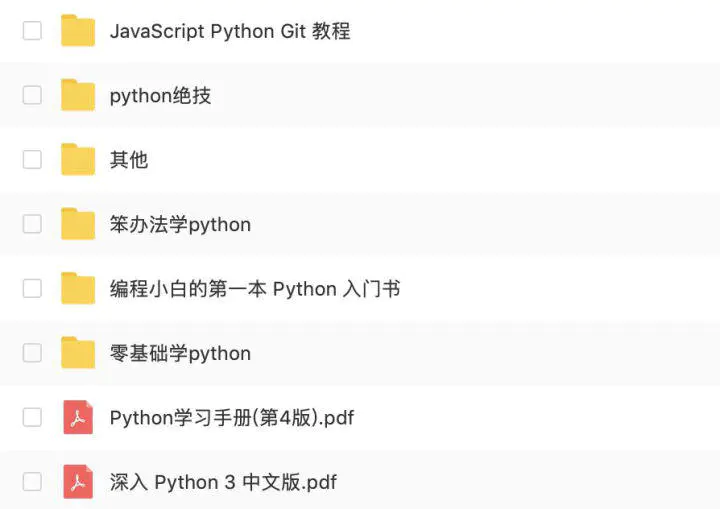The height and width of the screenshot is (509, 720).
Task: Open the 笨办法学python folder icon
Action: pyautogui.click(x=78, y=223)
